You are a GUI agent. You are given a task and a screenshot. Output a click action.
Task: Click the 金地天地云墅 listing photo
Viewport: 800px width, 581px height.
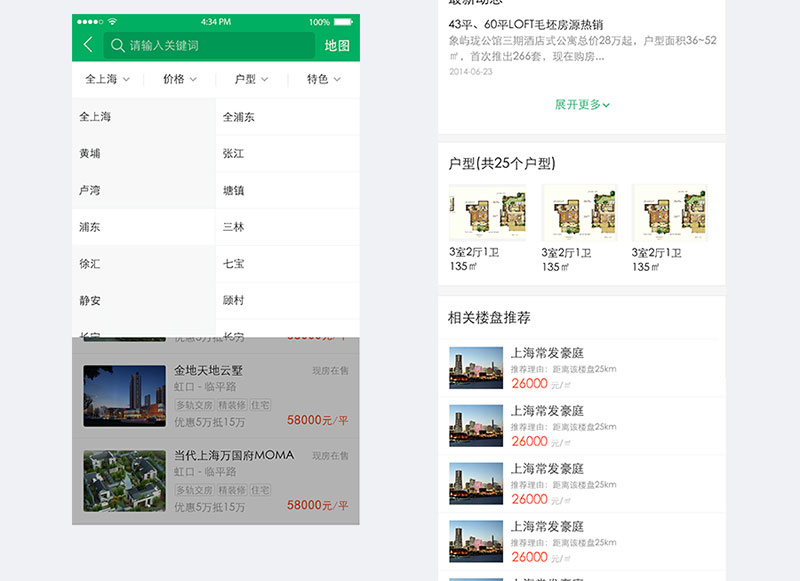pos(126,394)
